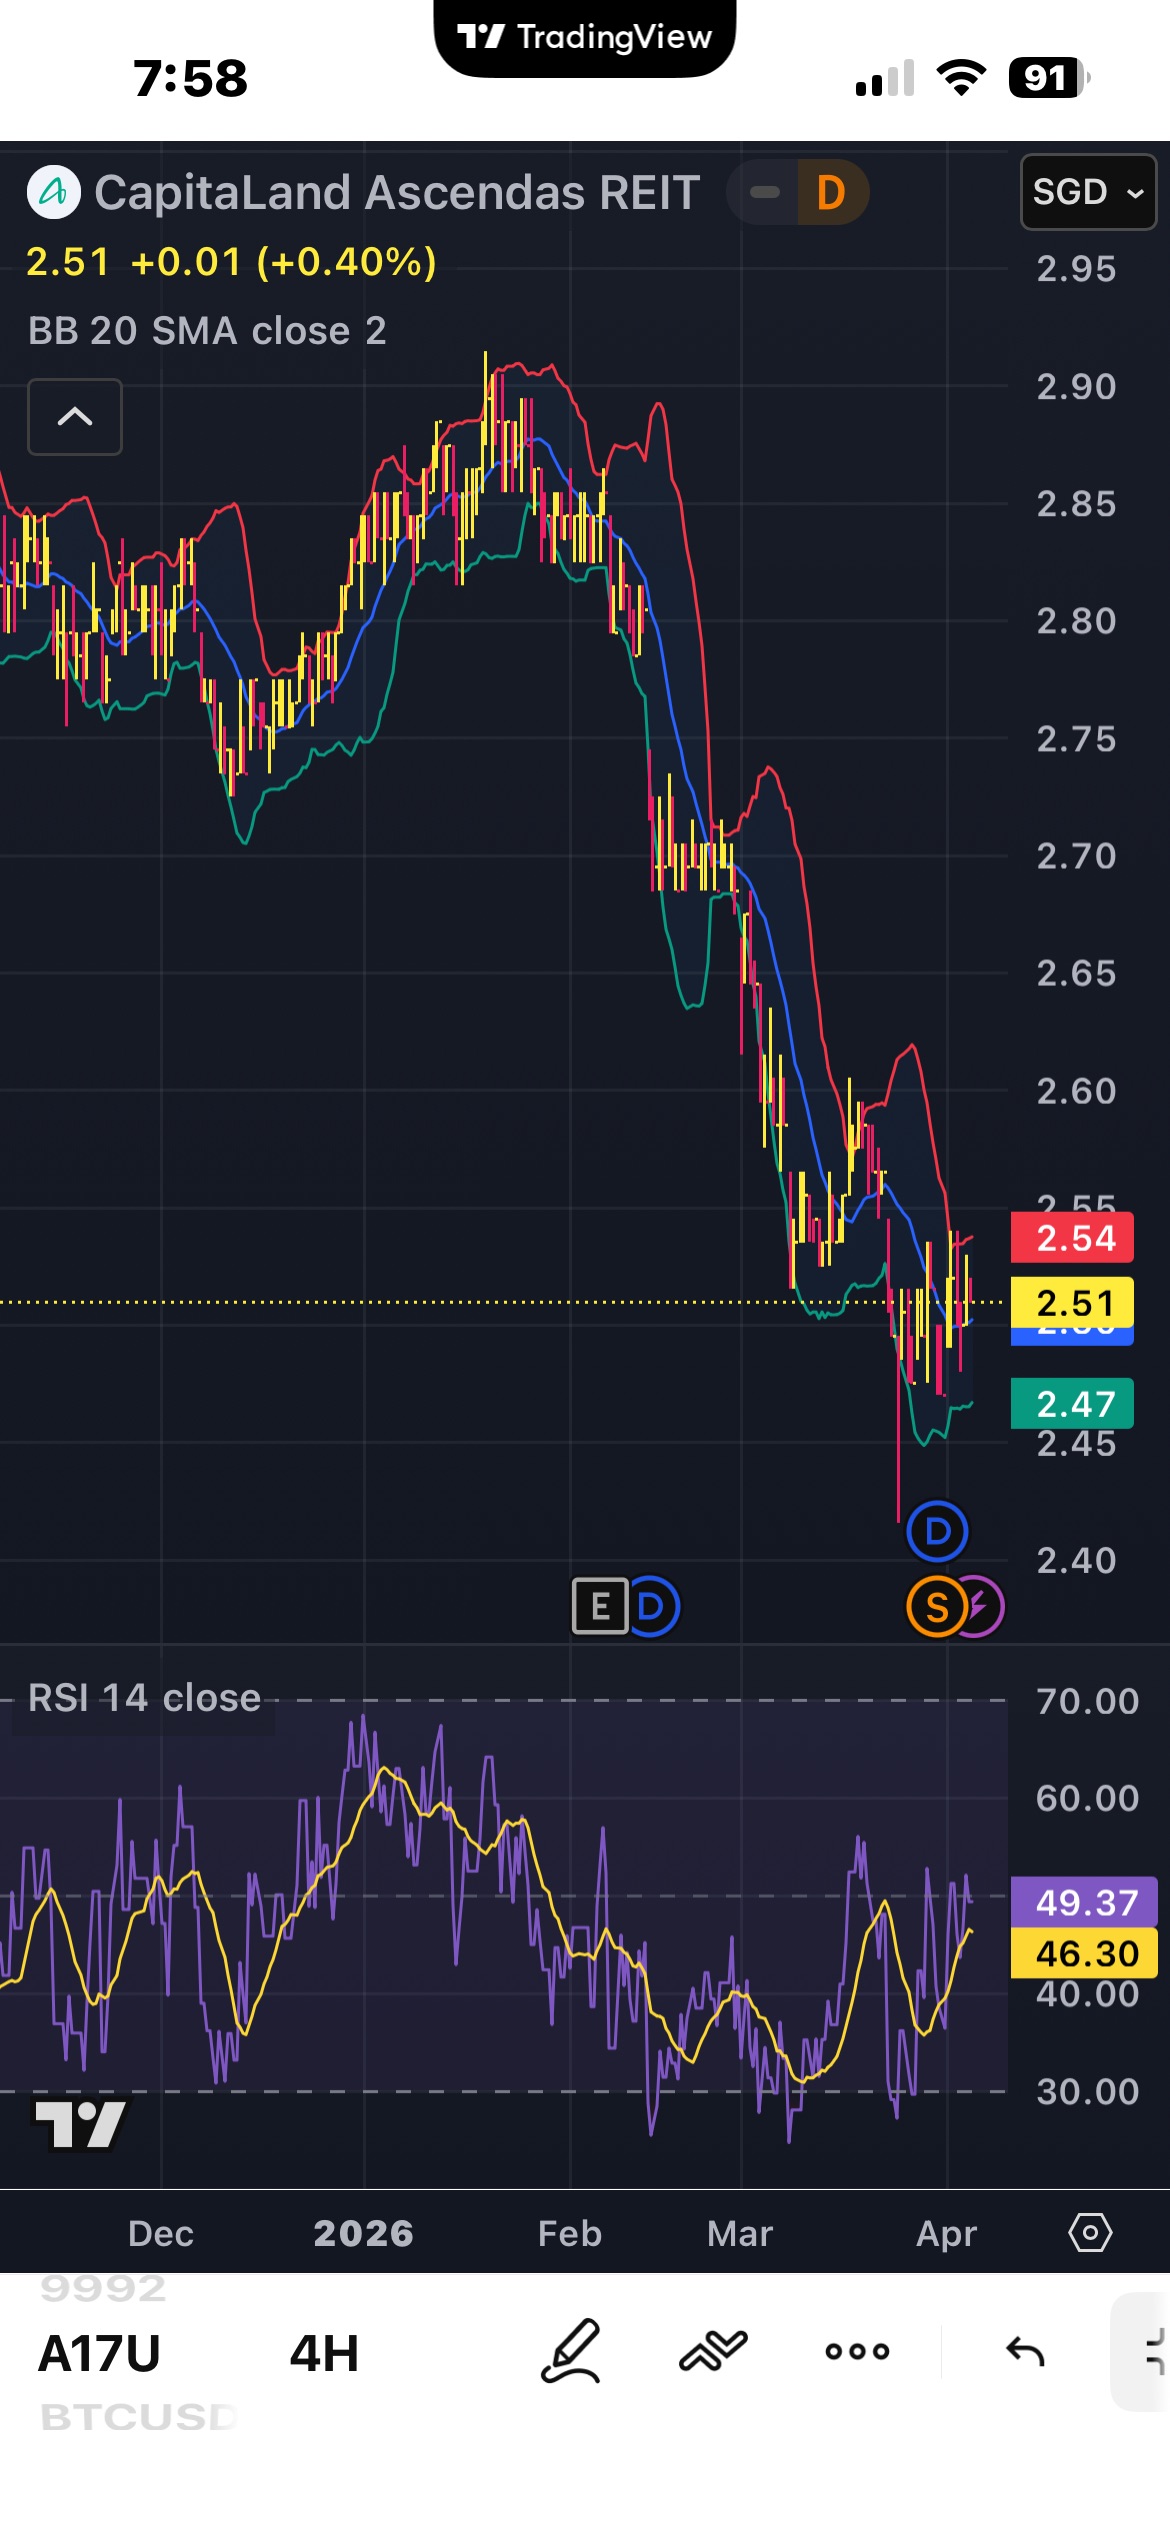
Task: Toggle the orange D delayed-data badge
Action: click(x=831, y=192)
